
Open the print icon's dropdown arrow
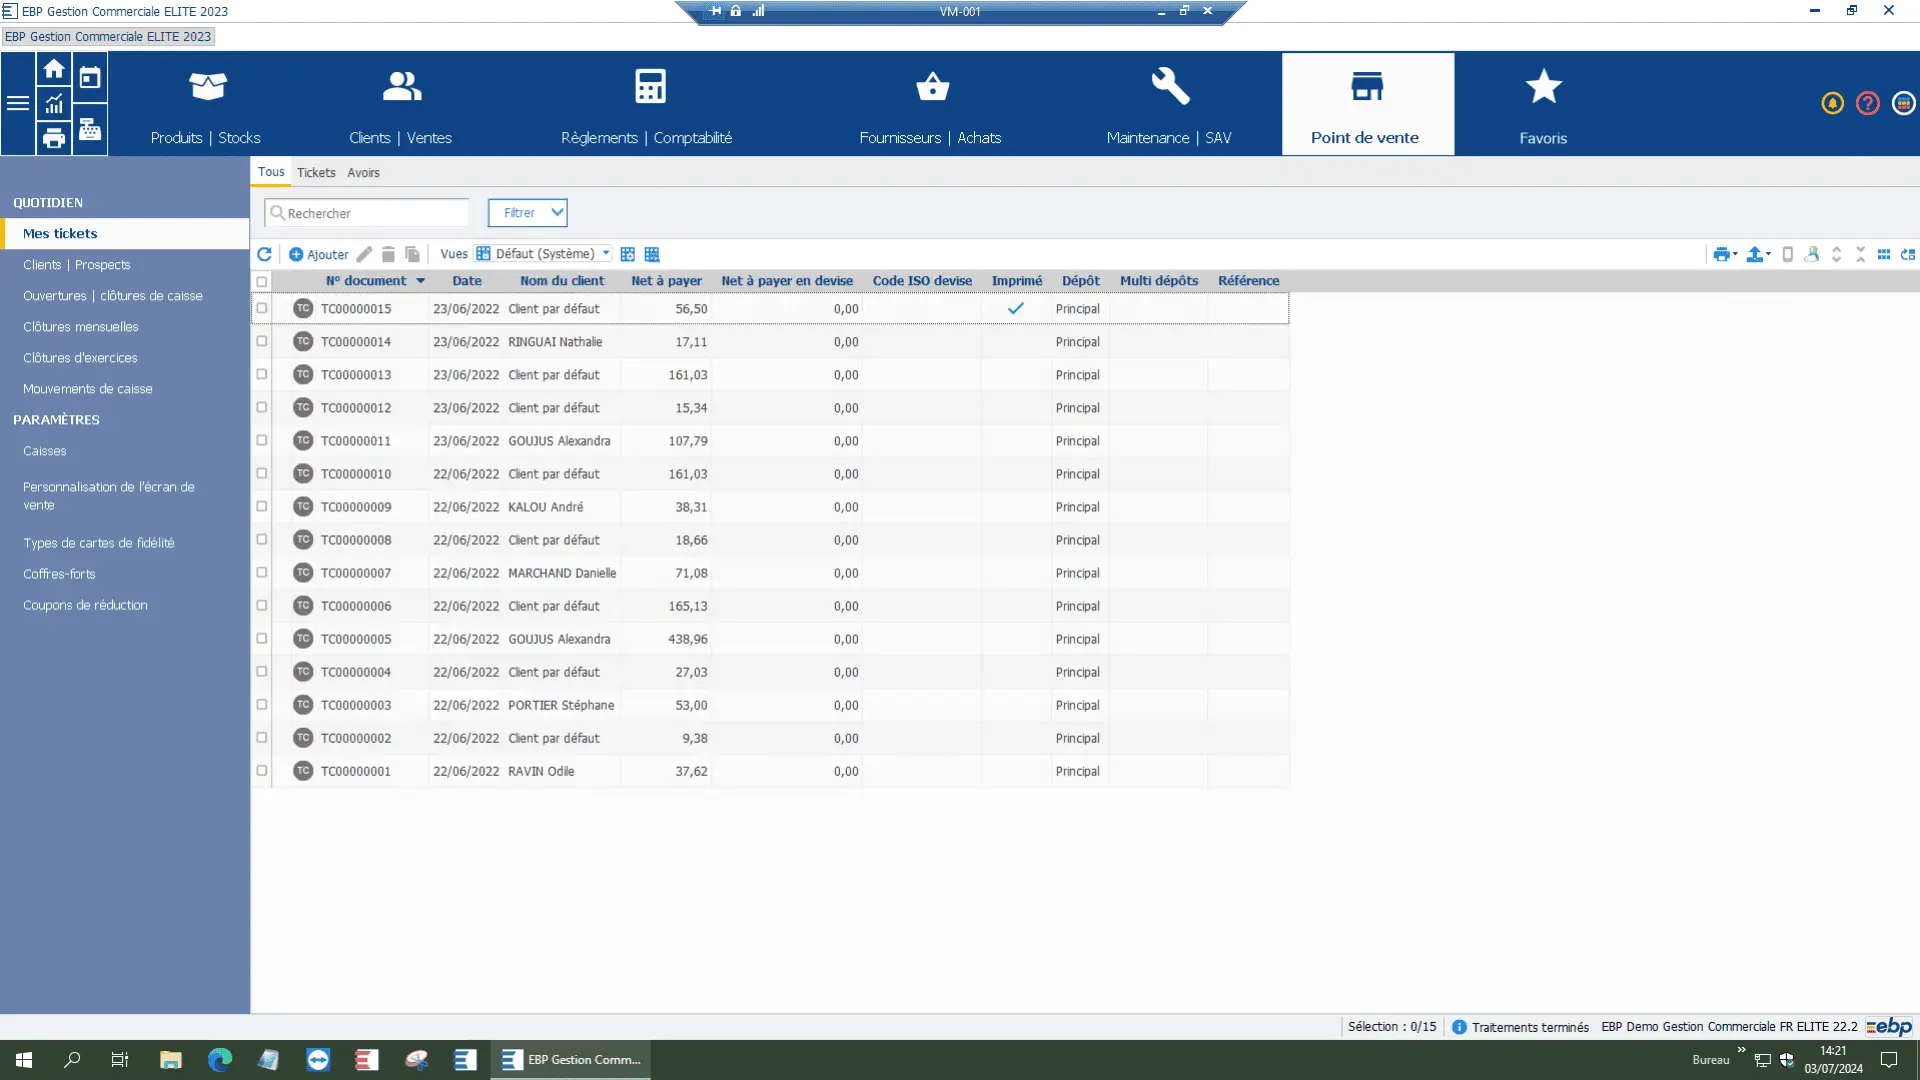point(1733,254)
